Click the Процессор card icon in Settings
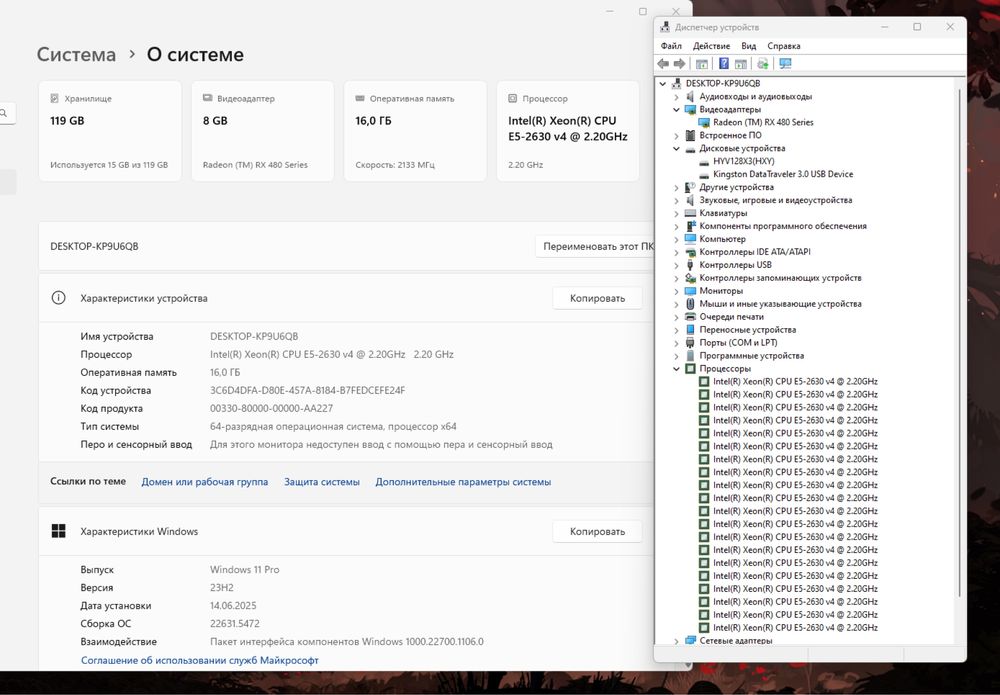1000x695 pixels. point(512,98)
